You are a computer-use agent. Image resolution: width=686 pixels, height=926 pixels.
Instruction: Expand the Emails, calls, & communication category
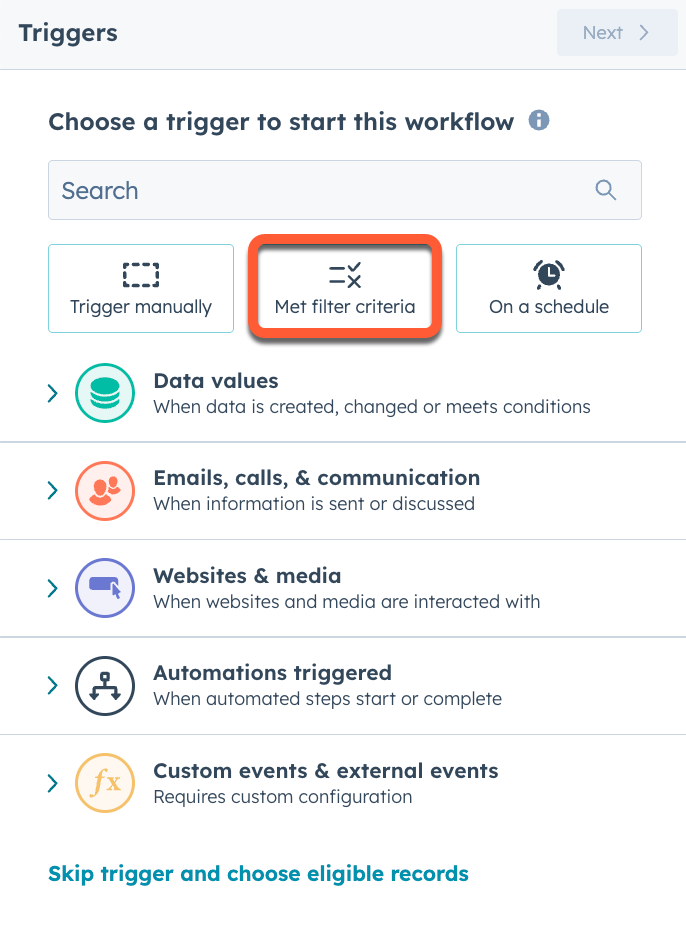click(52, 491)
